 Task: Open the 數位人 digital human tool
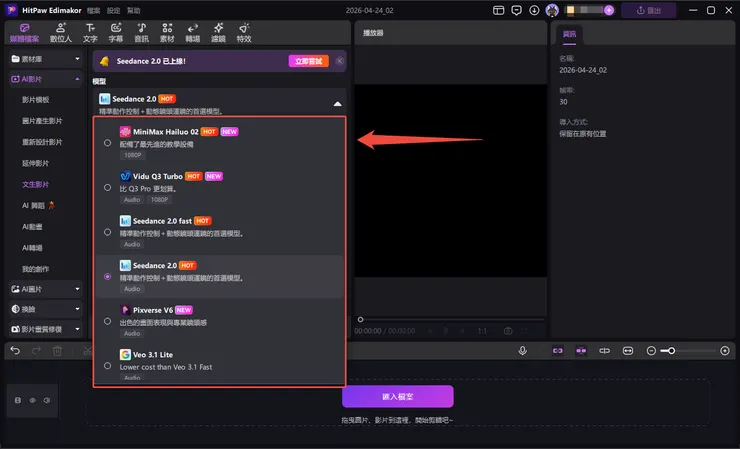click(61, 33)
